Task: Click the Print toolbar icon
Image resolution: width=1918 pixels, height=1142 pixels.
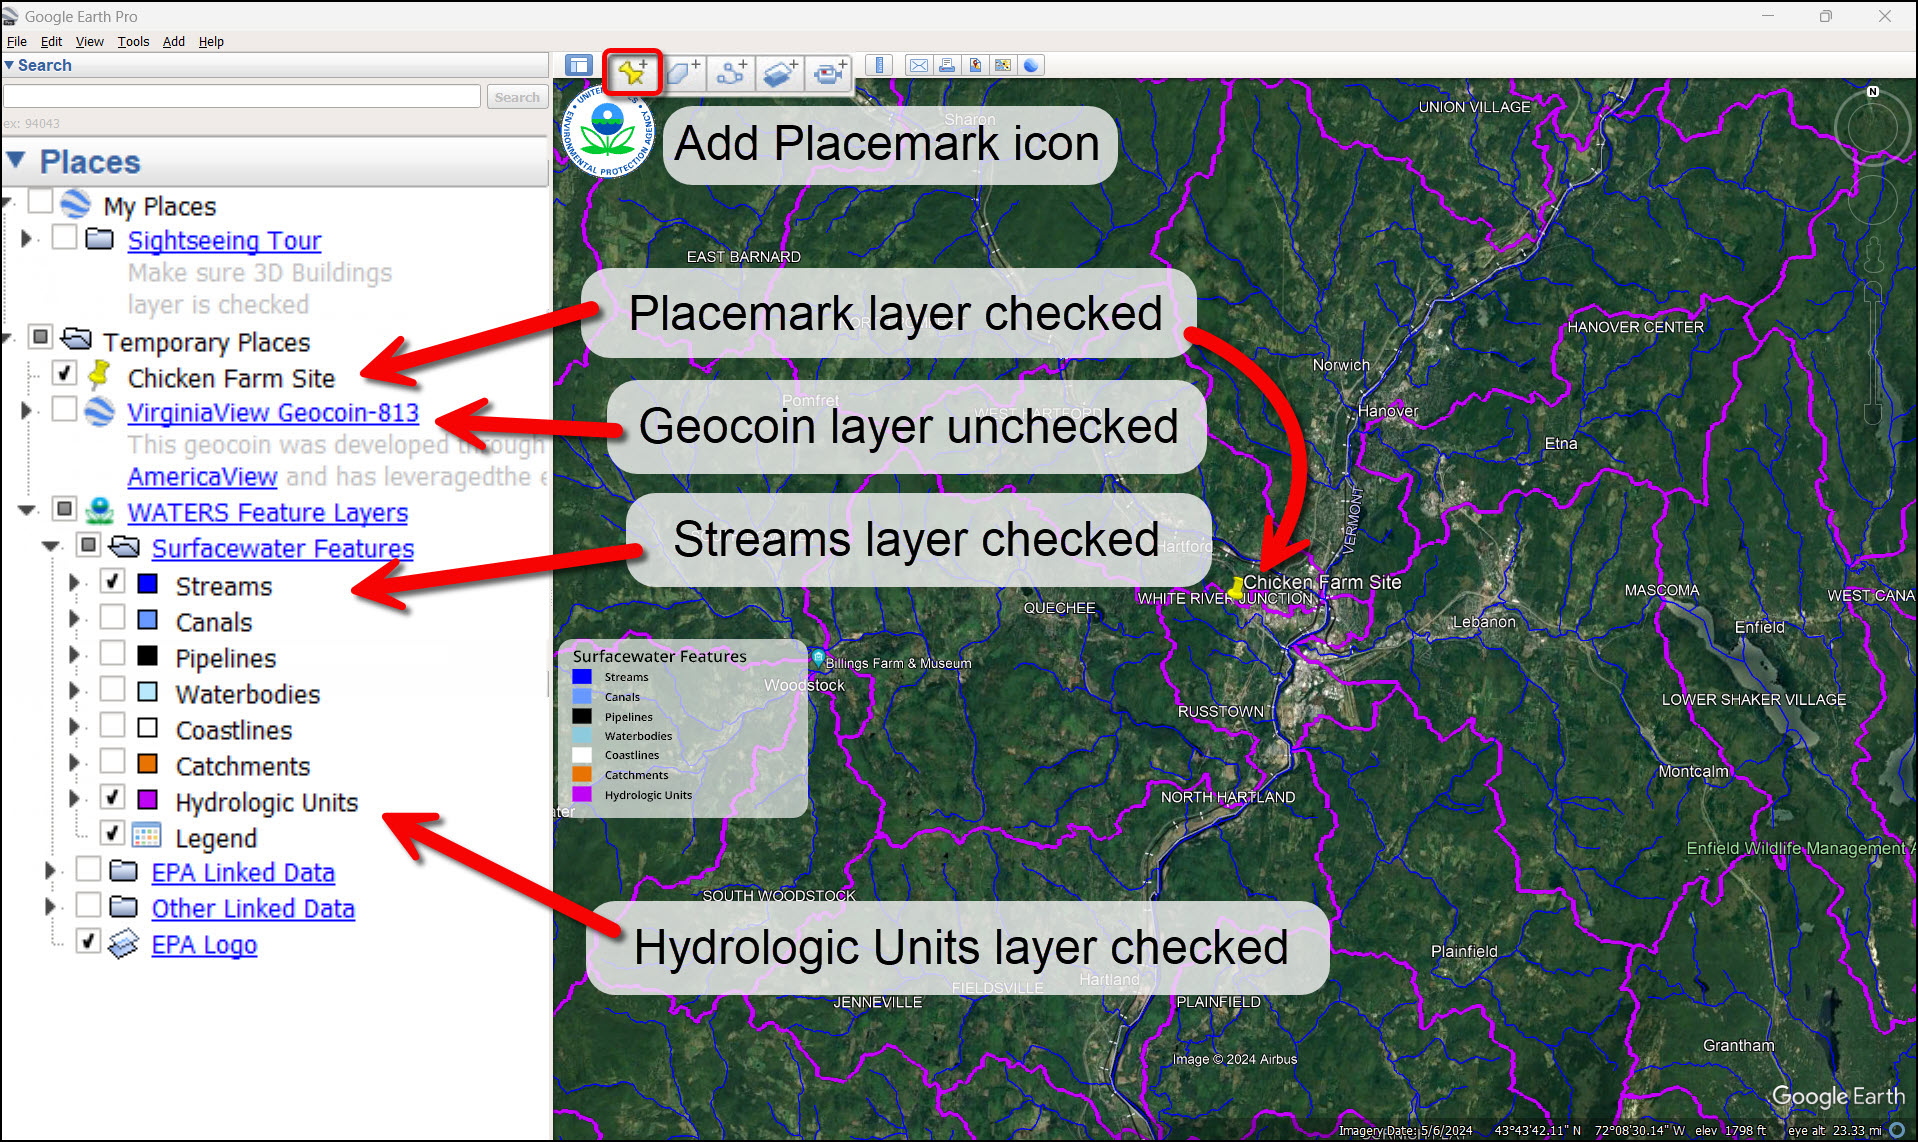Action: tap(946, 66)
